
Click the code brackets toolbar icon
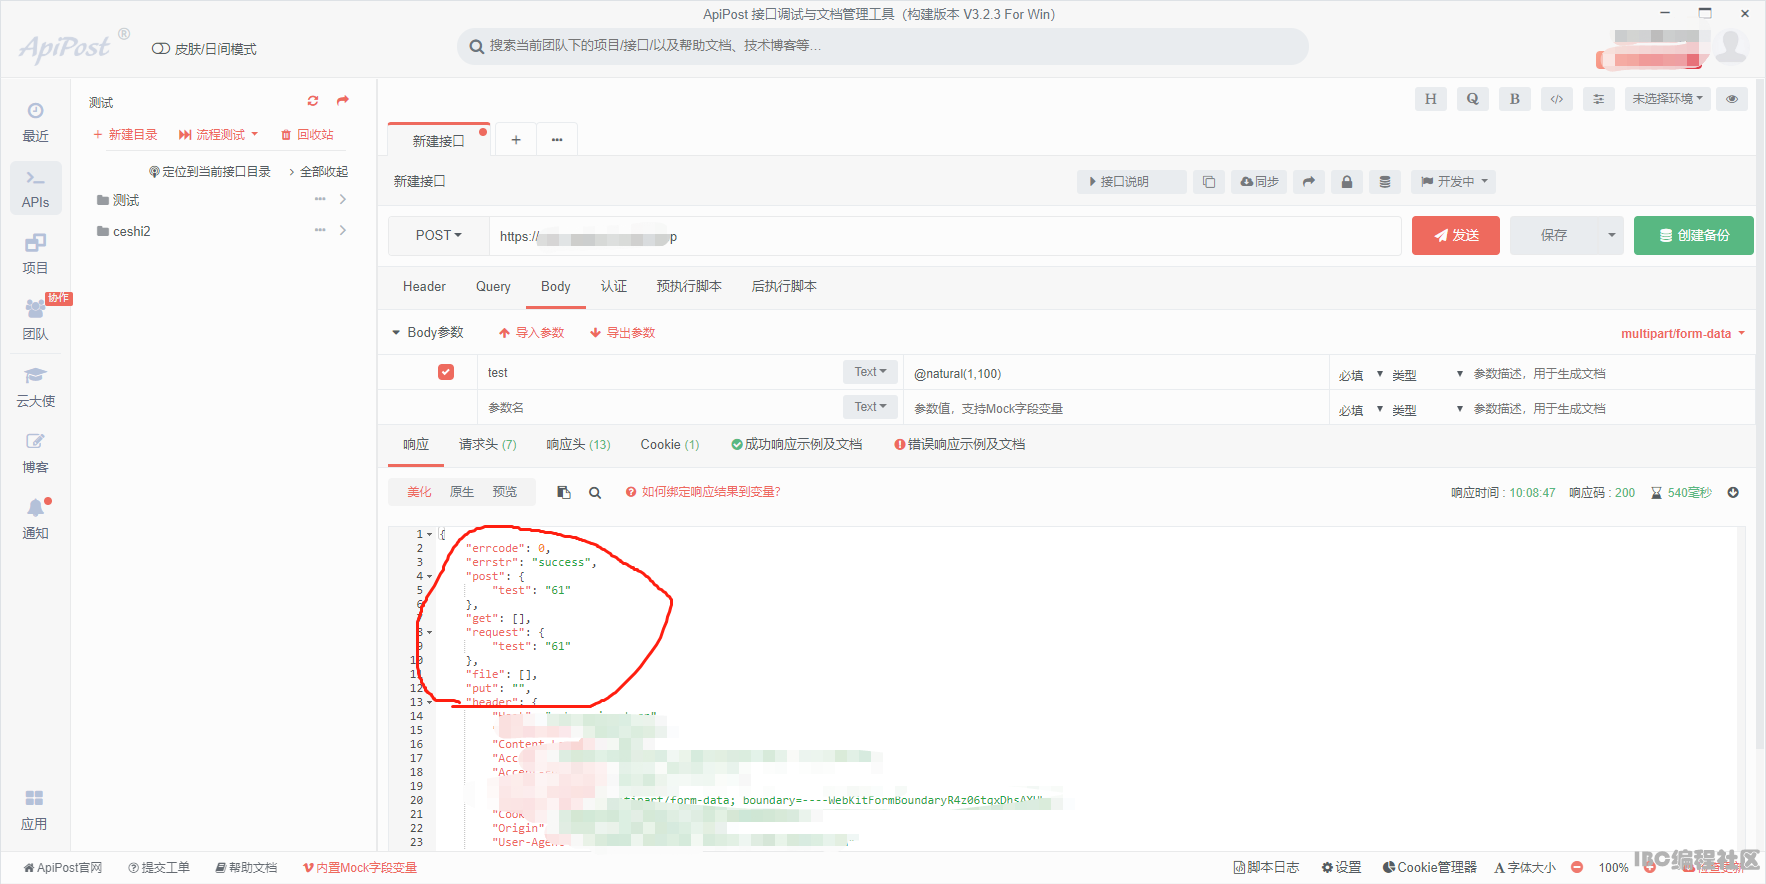point(1556,99)
